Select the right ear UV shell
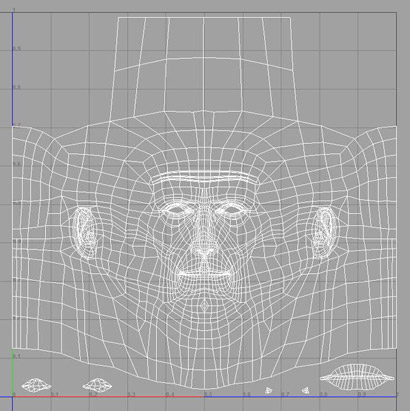410x411 pixels. coord(324,233)
